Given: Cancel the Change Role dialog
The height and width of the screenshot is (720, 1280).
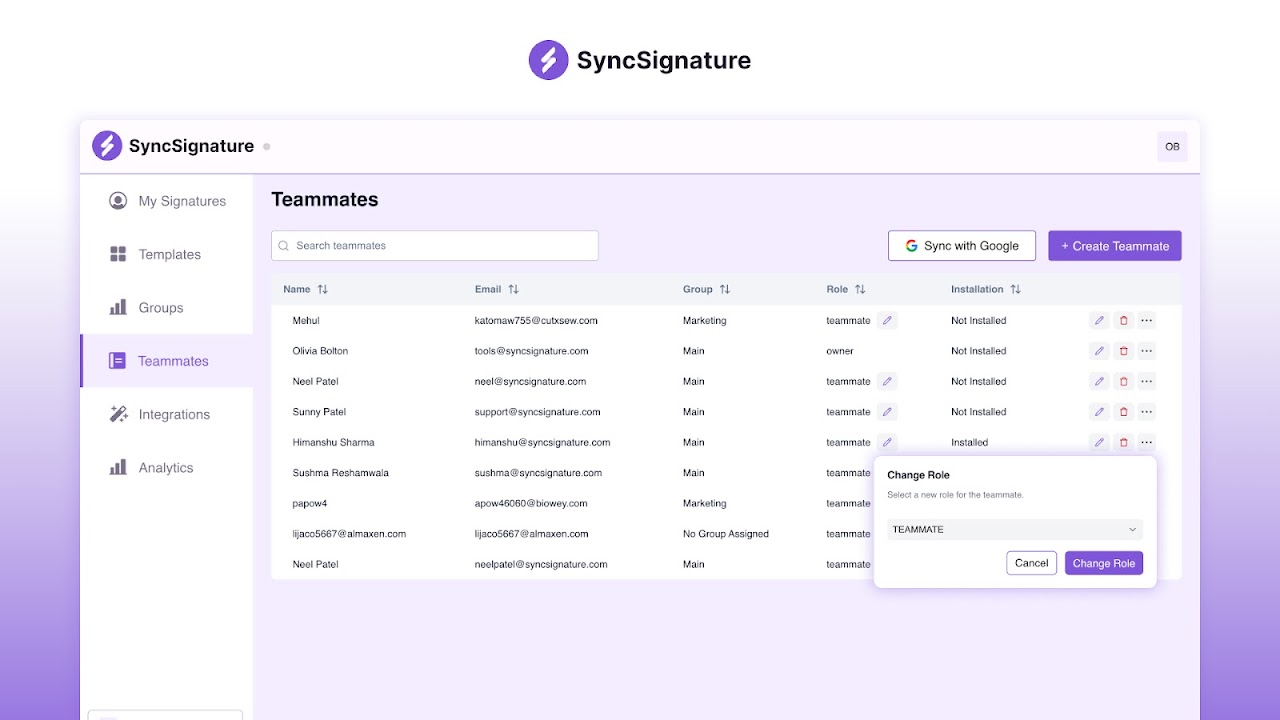Looking at the screenshot, I should (x=1031, y=563).
